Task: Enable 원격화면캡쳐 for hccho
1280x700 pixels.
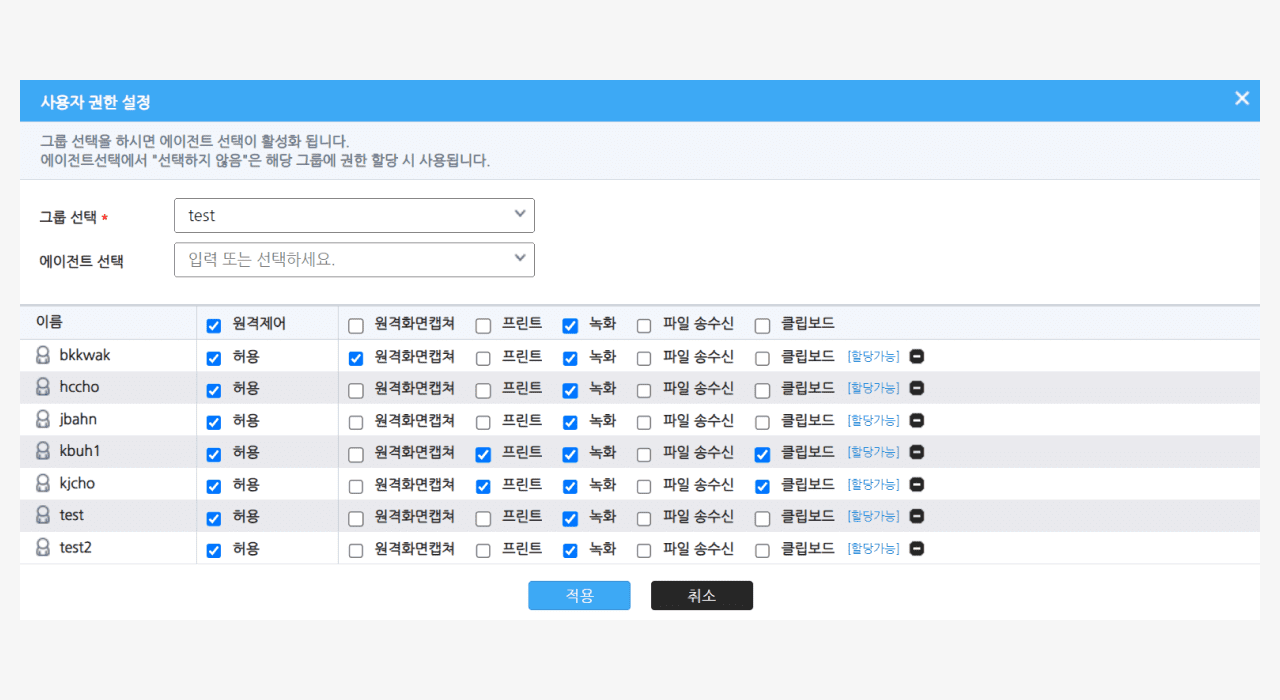Action: coord(355,389)
